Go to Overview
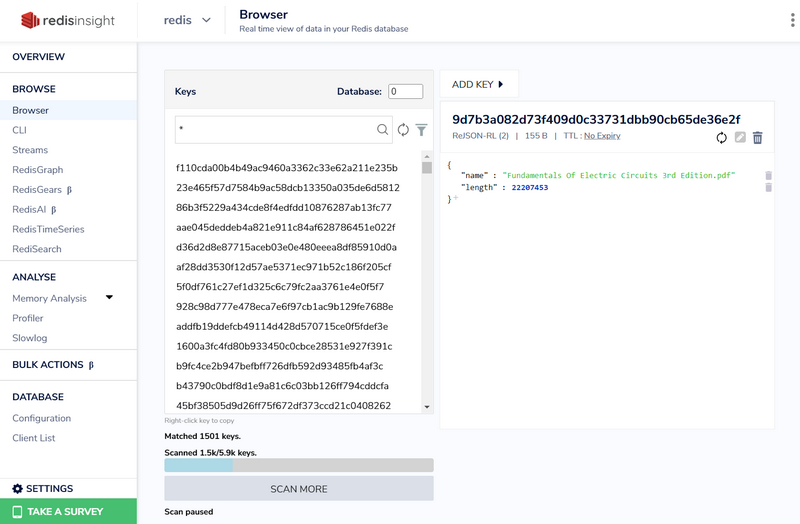This screenshot has width=800, height=524. 39,57
